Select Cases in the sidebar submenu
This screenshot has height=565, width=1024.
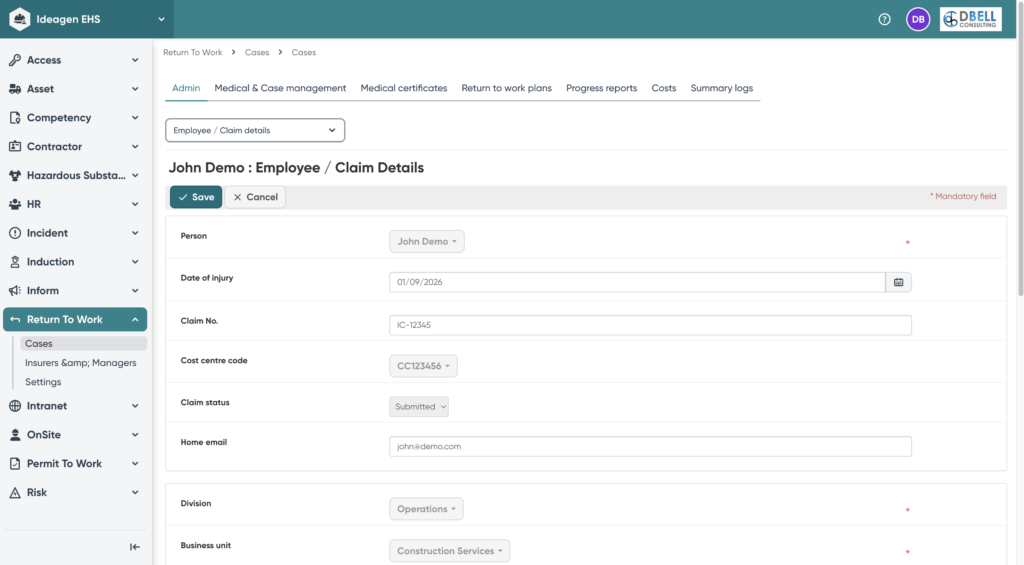[83, 344]
